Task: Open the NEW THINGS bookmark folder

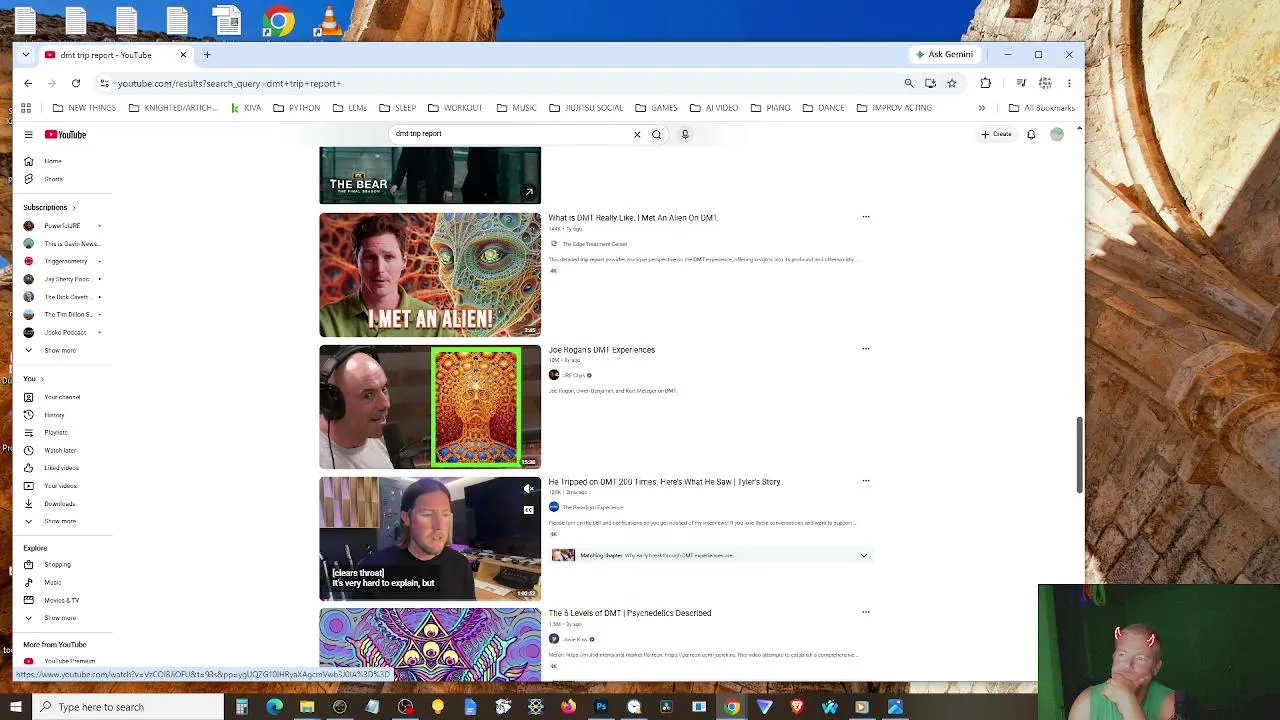Action: click(x=84, y=108)
